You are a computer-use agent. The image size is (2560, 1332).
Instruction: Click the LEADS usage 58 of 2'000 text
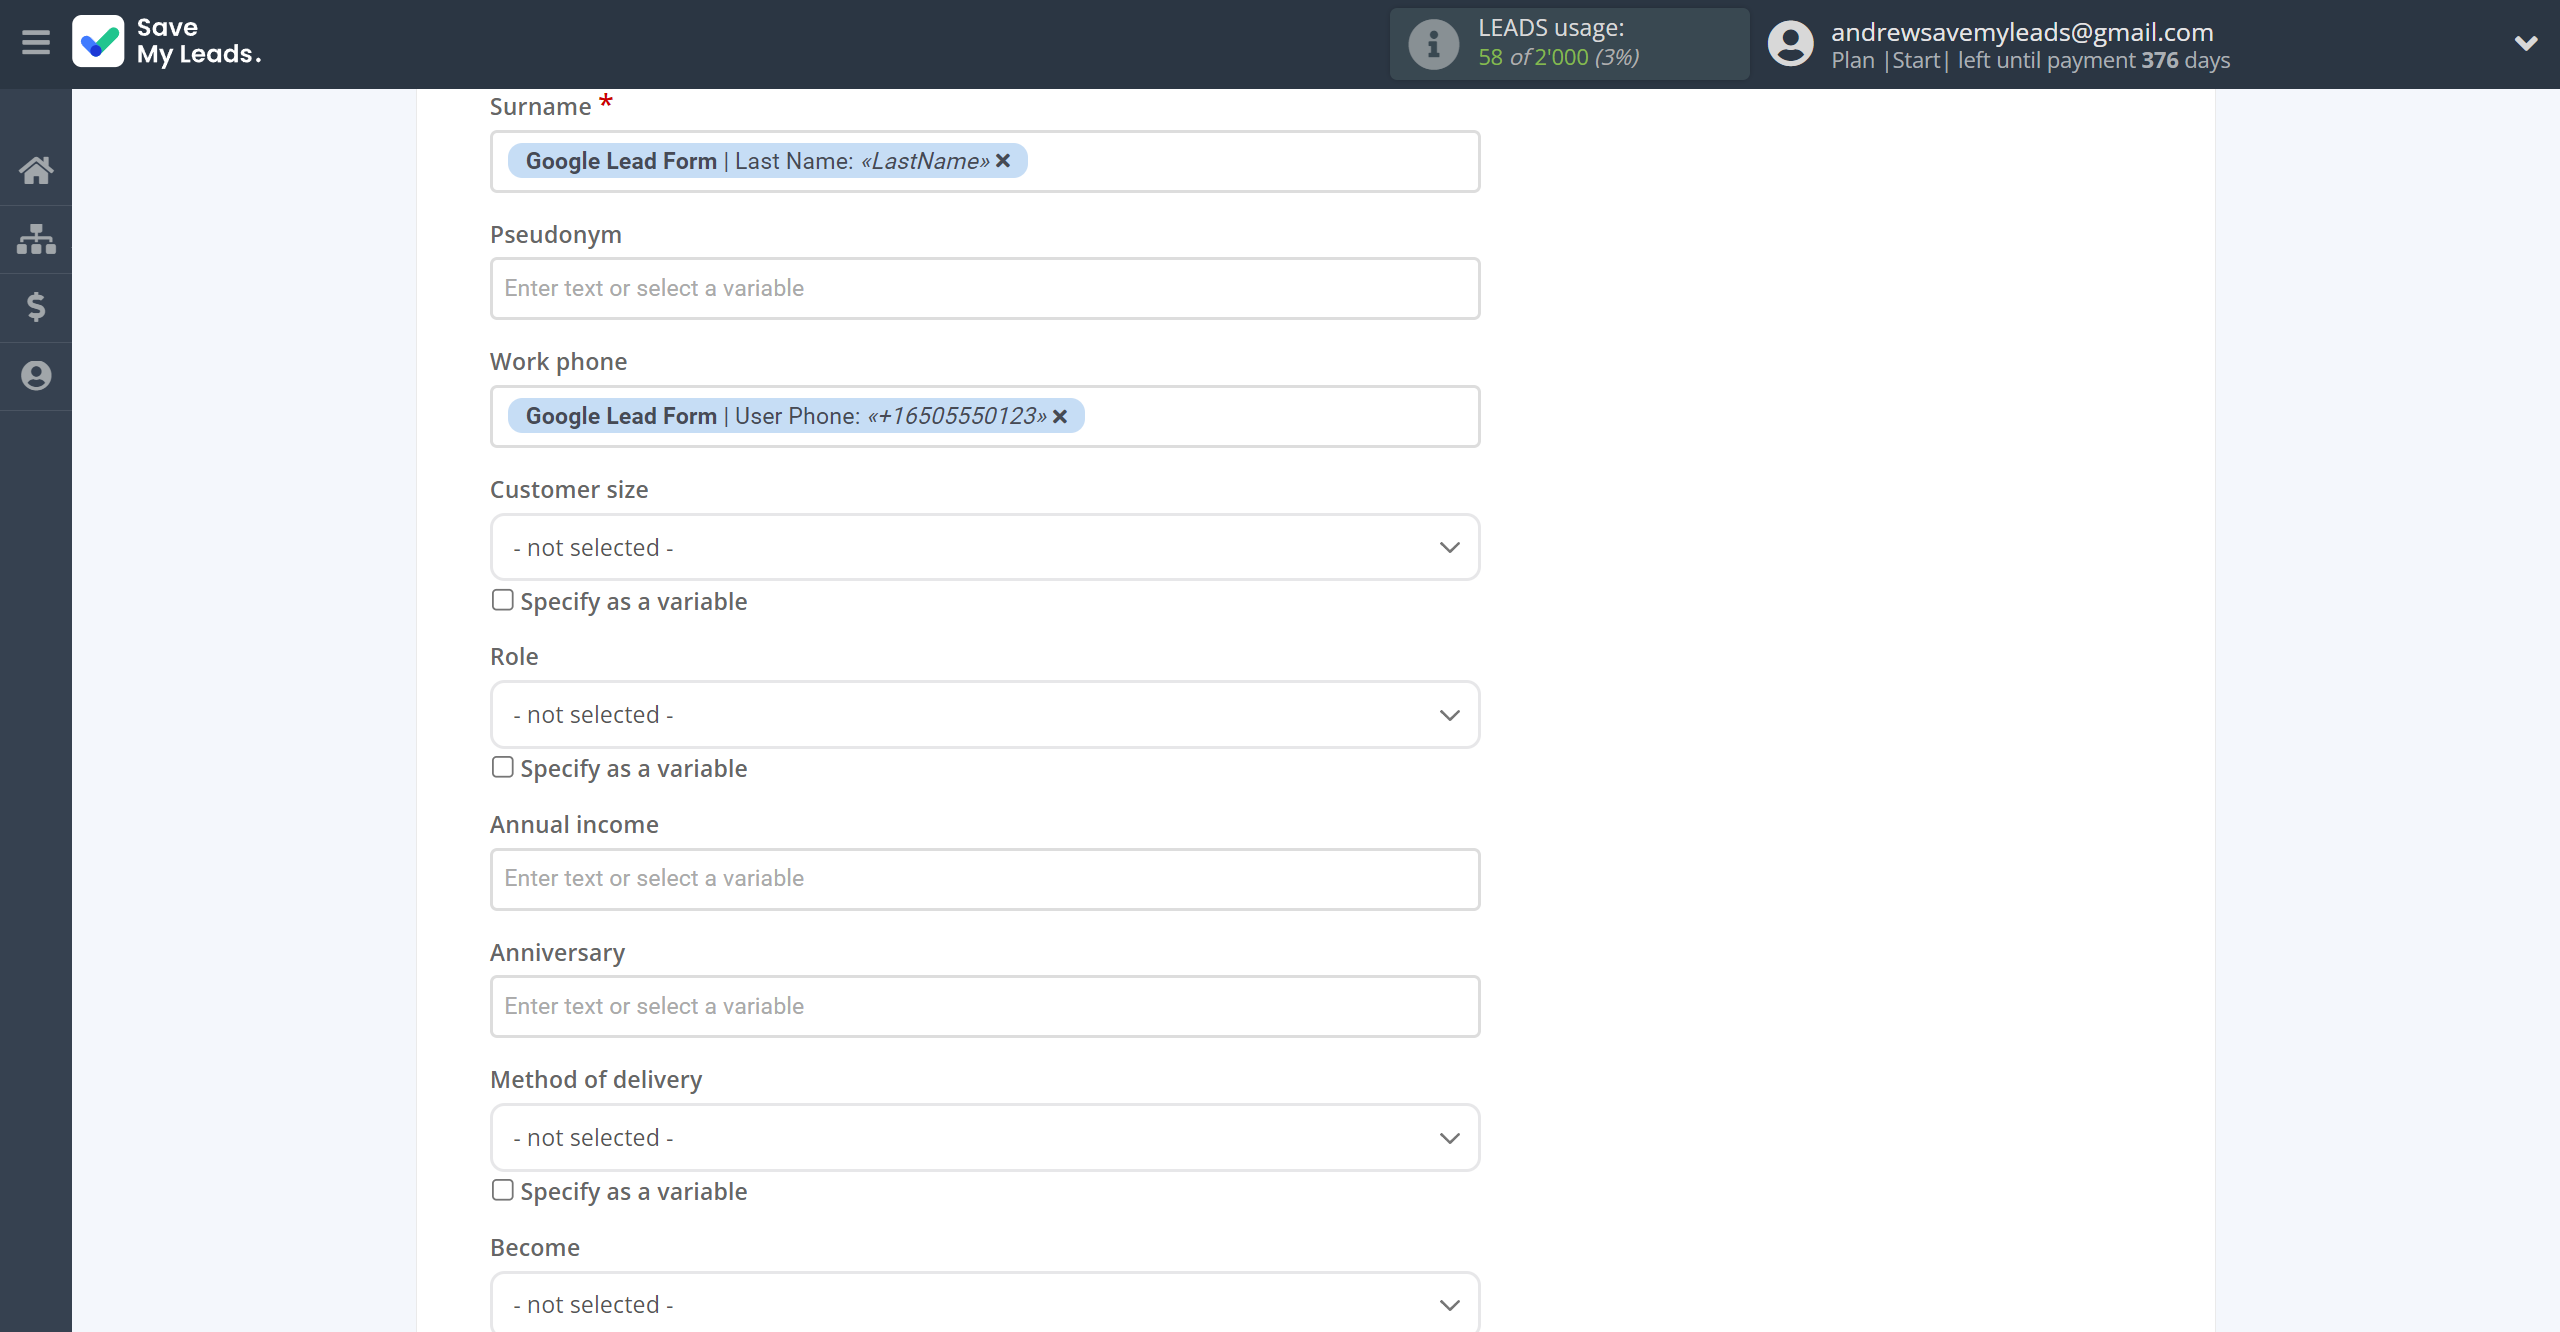(x=1558, y=57)
